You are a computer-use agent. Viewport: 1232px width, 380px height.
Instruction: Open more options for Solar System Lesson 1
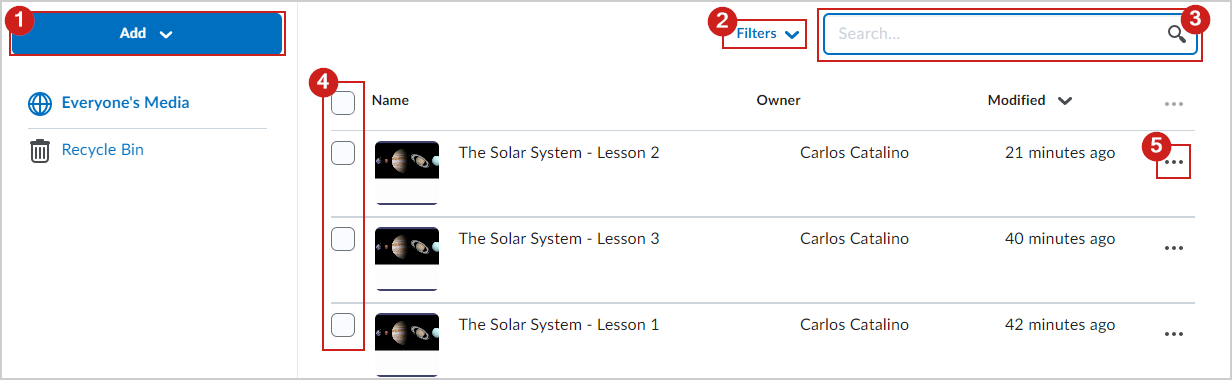point(1174,334)
